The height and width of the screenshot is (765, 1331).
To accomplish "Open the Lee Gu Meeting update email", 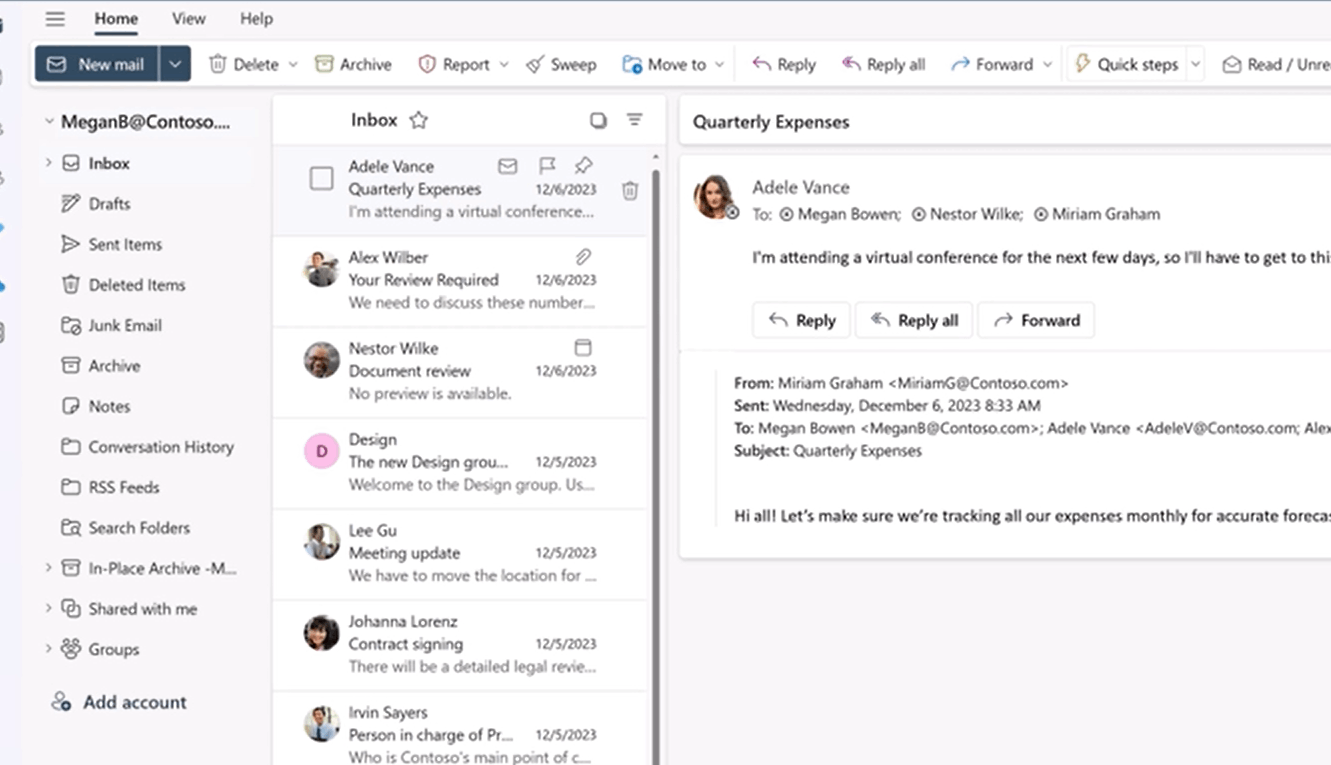I will tap(460, 553).
